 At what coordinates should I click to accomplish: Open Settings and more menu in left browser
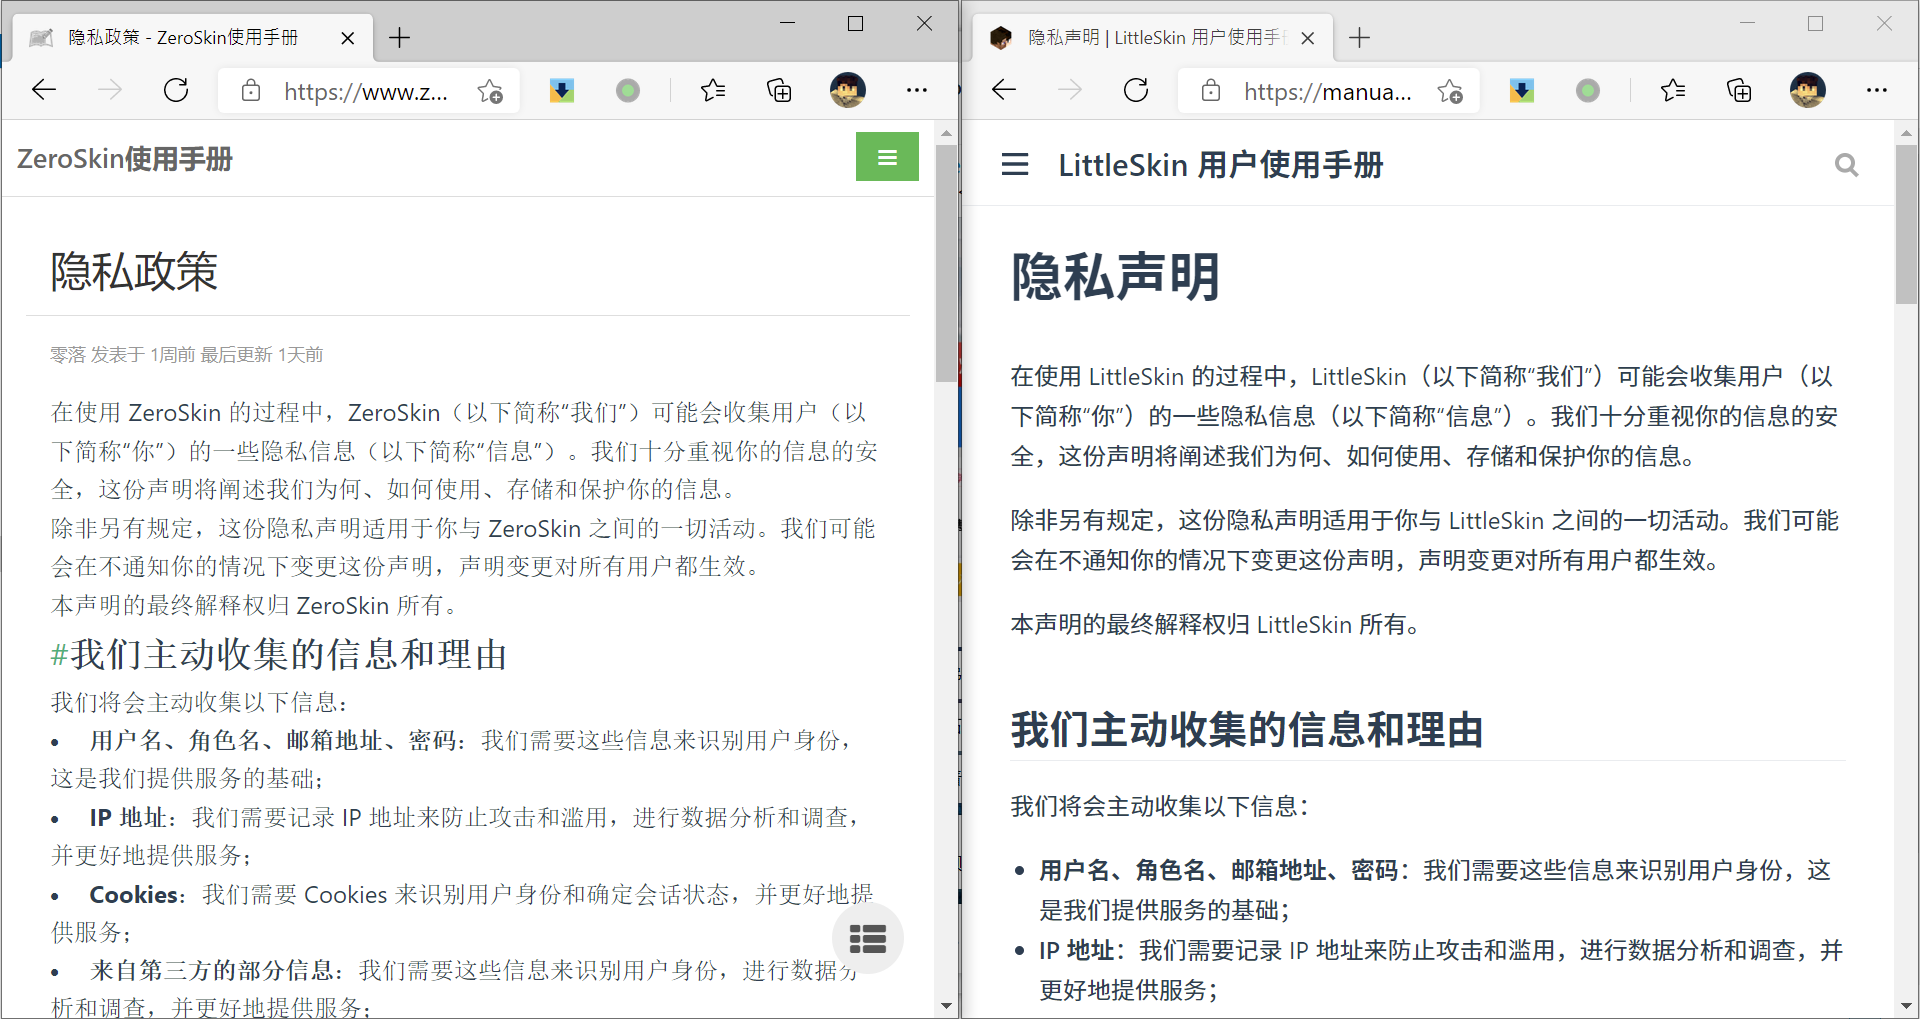916,91
